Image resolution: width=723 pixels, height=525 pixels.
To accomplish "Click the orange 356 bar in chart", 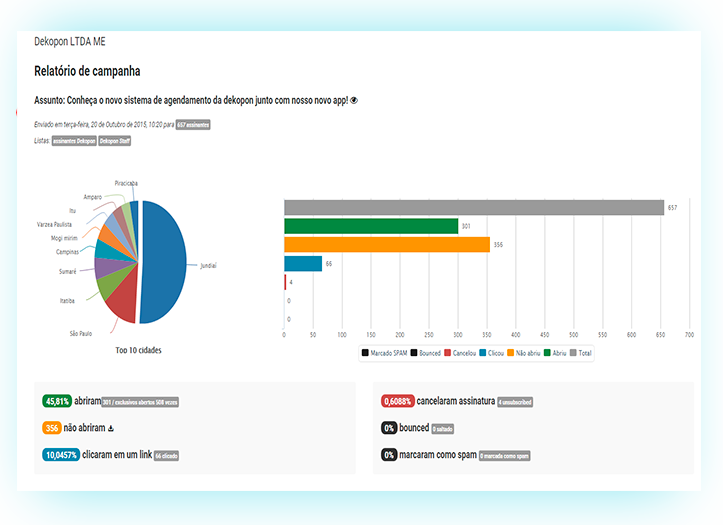I will pos(386,245).
